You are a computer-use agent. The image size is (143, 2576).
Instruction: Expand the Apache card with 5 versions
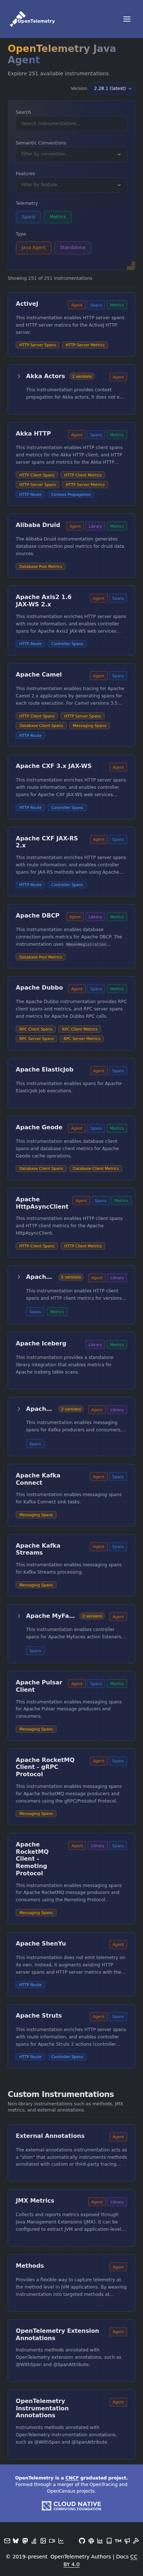tap(19, 1277)
